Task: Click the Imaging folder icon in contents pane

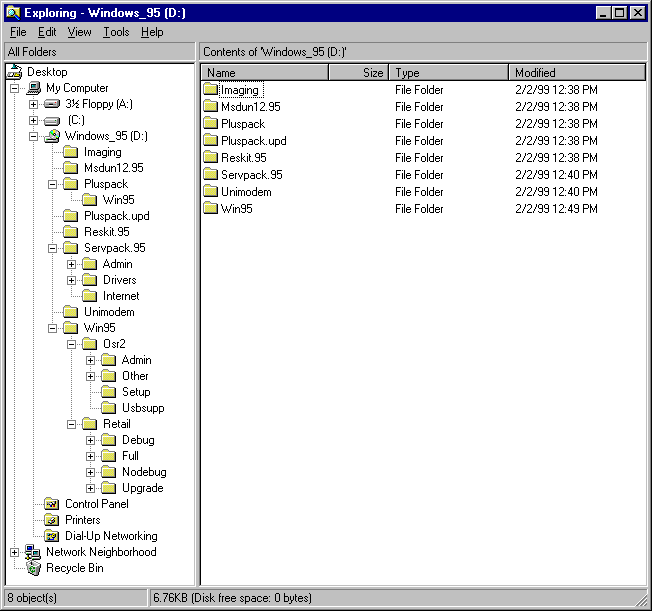Action: pos(211,89)
